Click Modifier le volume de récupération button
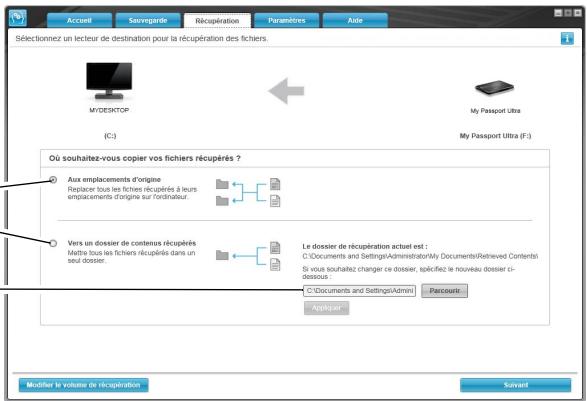587x401 pixels. pyautogui.click(x=83, y=385)
